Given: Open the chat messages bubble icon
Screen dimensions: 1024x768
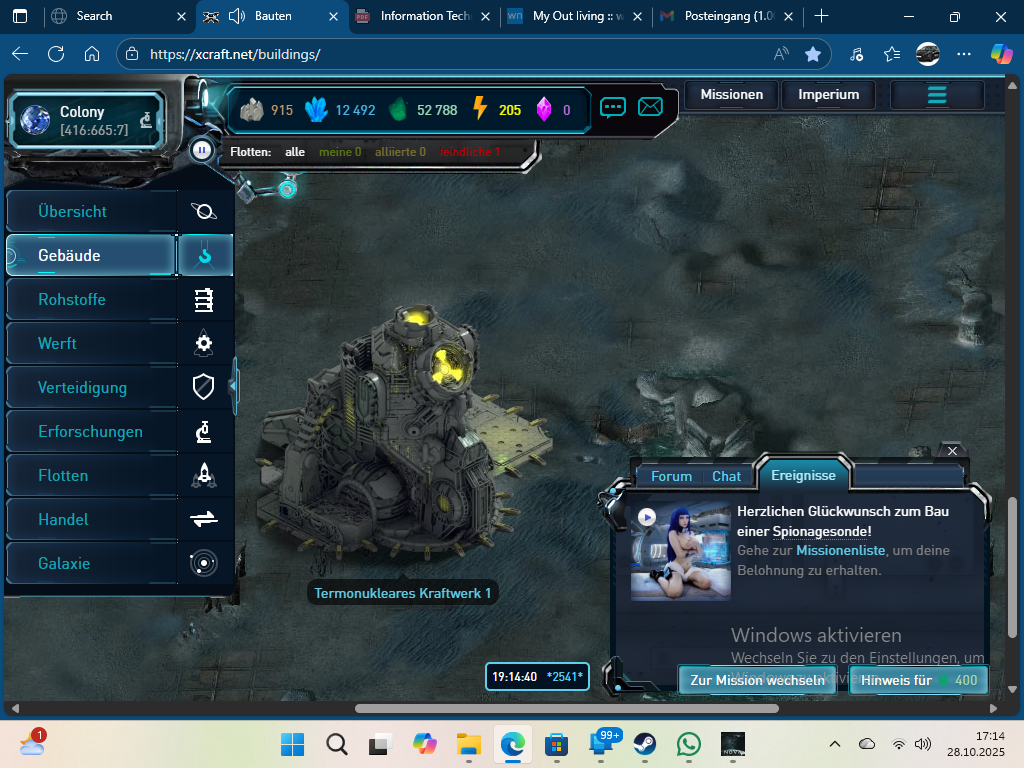Looking at the screenshot, I should (613, 107).
